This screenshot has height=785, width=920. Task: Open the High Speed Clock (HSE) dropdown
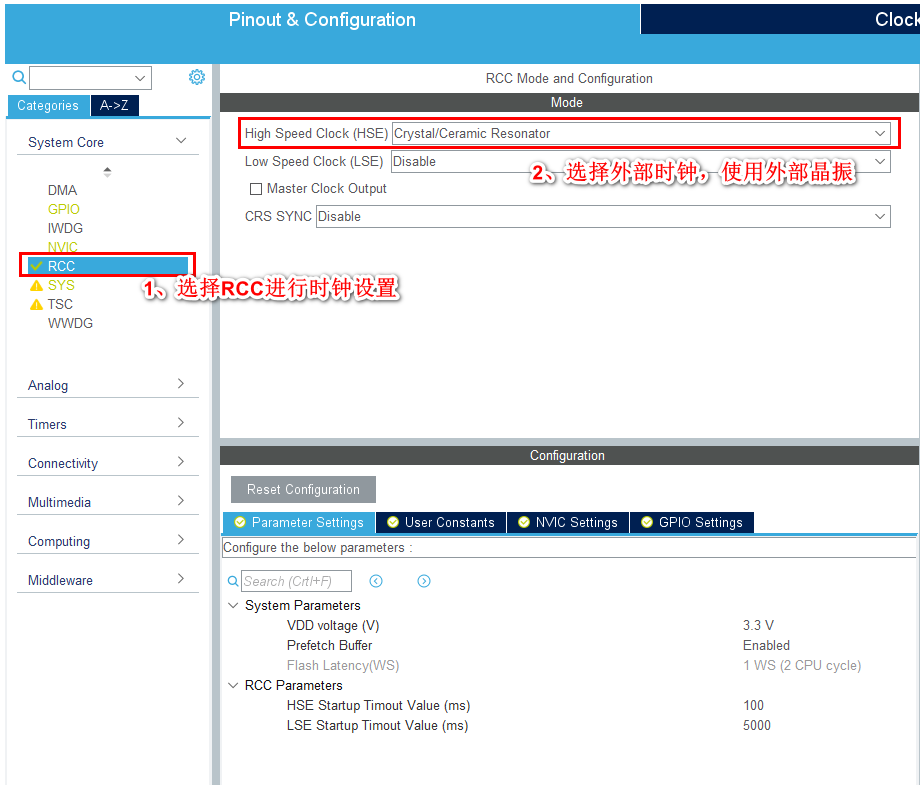coord(878,133)
